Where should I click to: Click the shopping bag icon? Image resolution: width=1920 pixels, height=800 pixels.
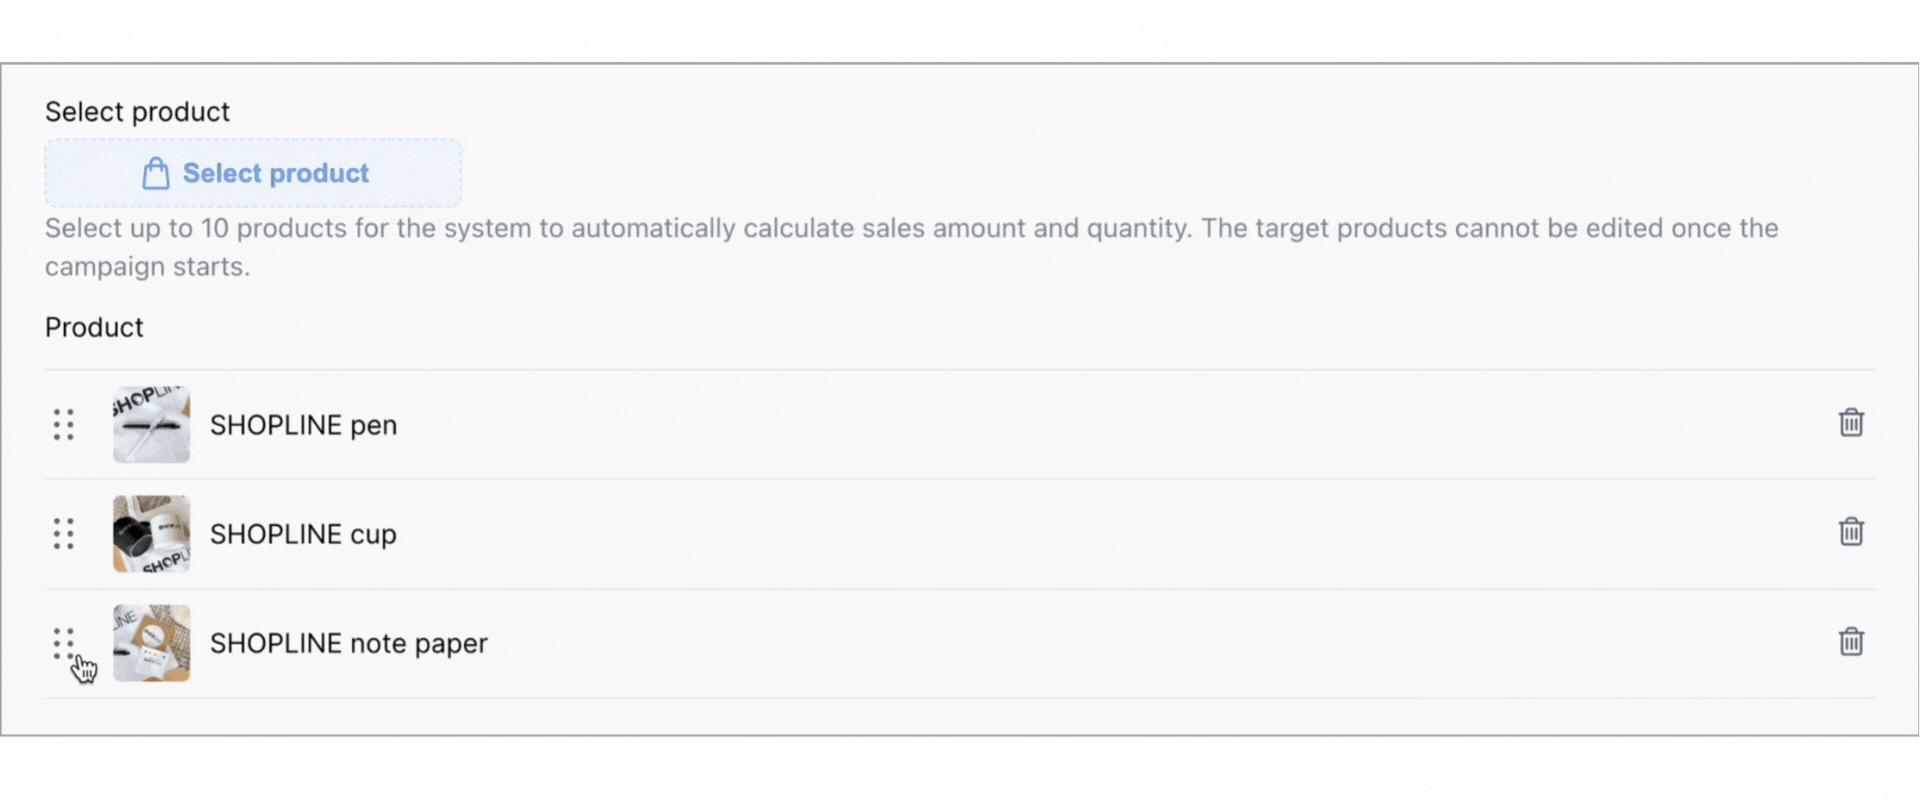pos(155,173)
